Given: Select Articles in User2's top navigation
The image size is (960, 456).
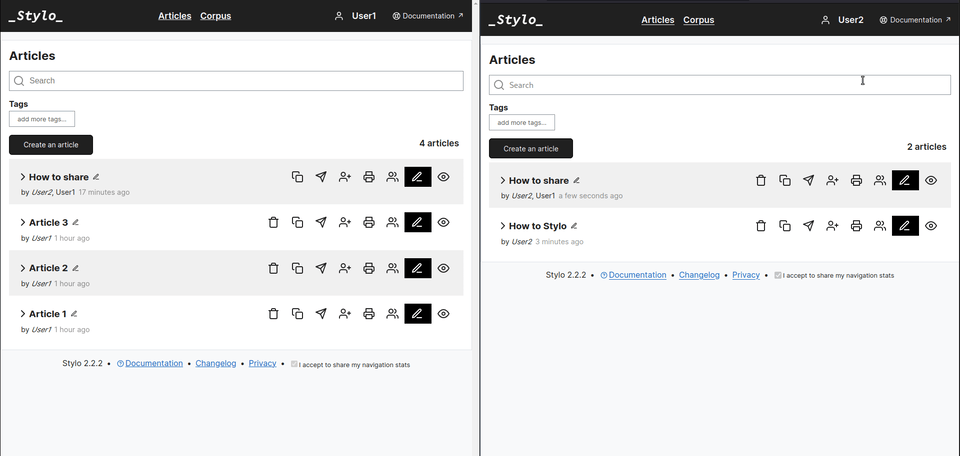Looking at the screenshot, I should (x=657, y=20).
